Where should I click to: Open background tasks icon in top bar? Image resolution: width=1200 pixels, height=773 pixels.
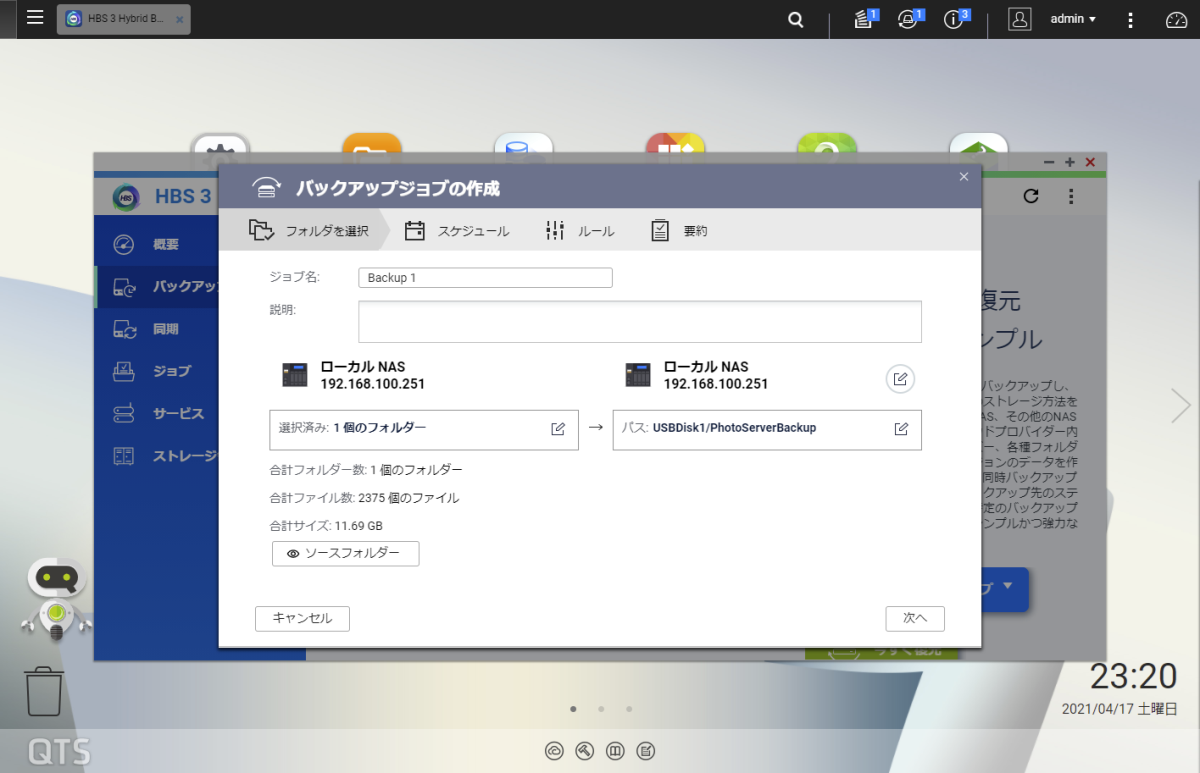(865, 19)
